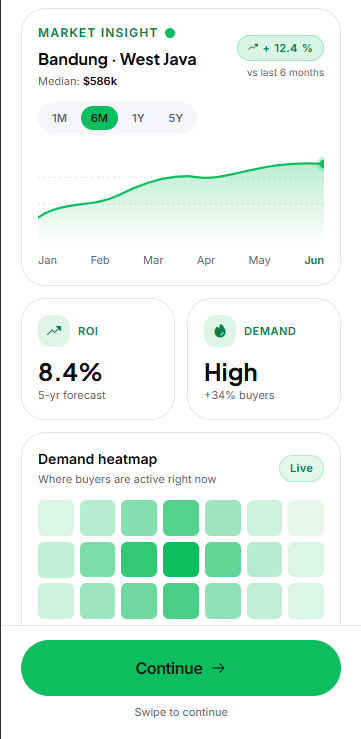Click the Jan label on the chart axis

[x=47, y=260]
